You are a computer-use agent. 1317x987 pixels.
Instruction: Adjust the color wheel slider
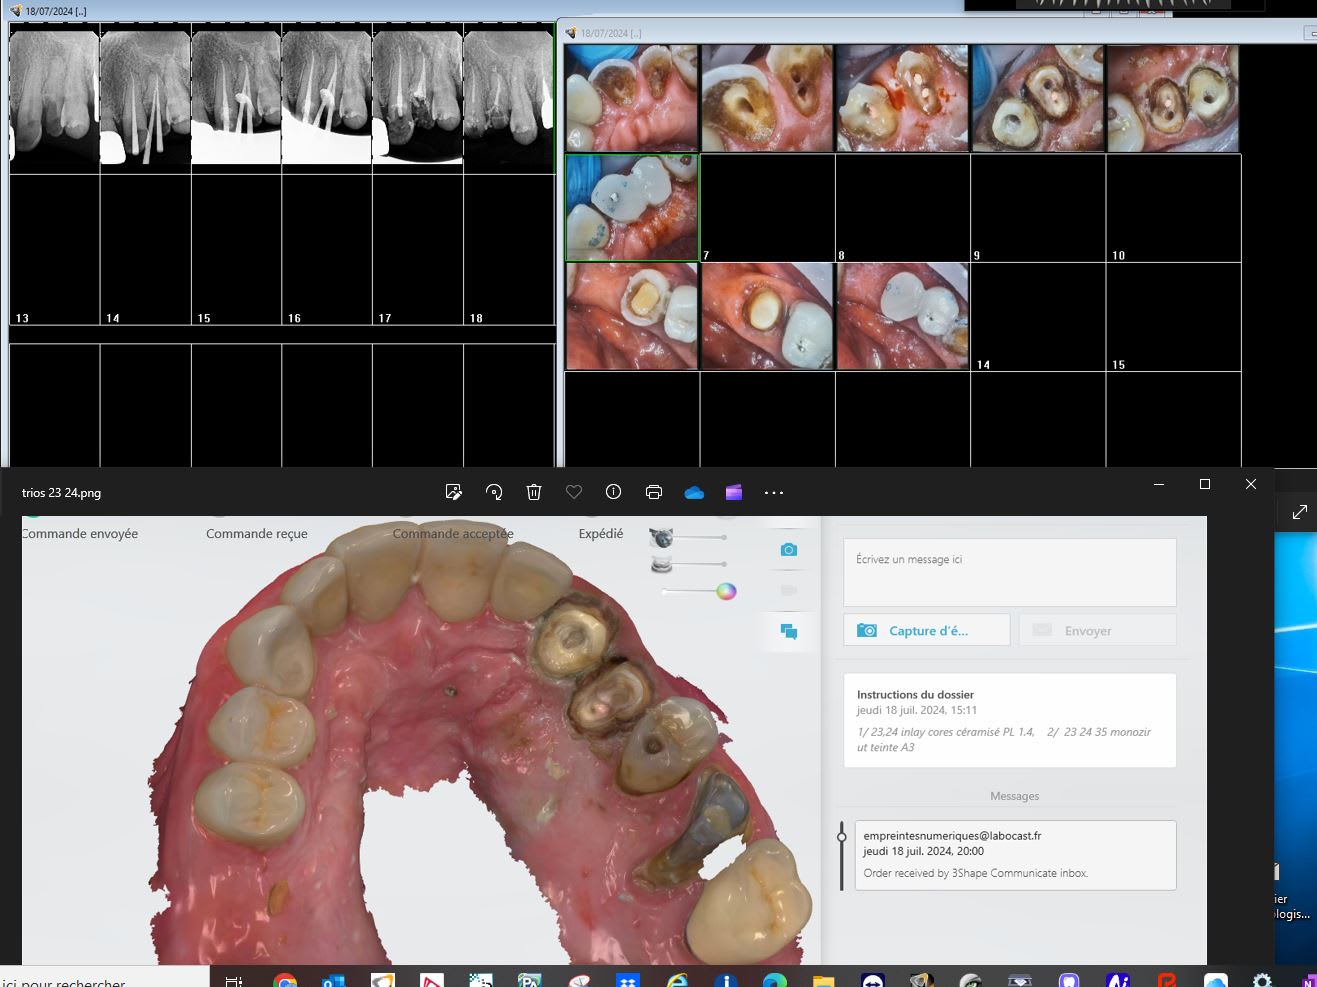click(x=726, y=591)
